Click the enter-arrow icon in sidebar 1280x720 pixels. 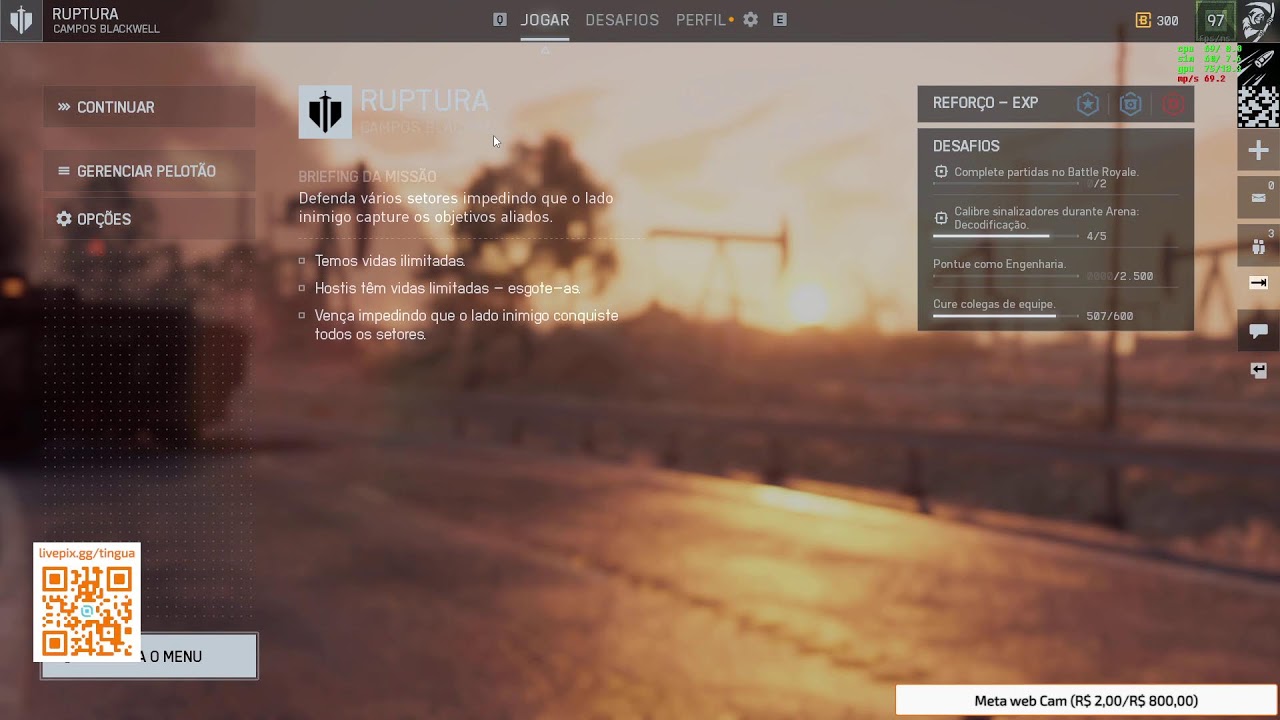[x=1259, y=370]
